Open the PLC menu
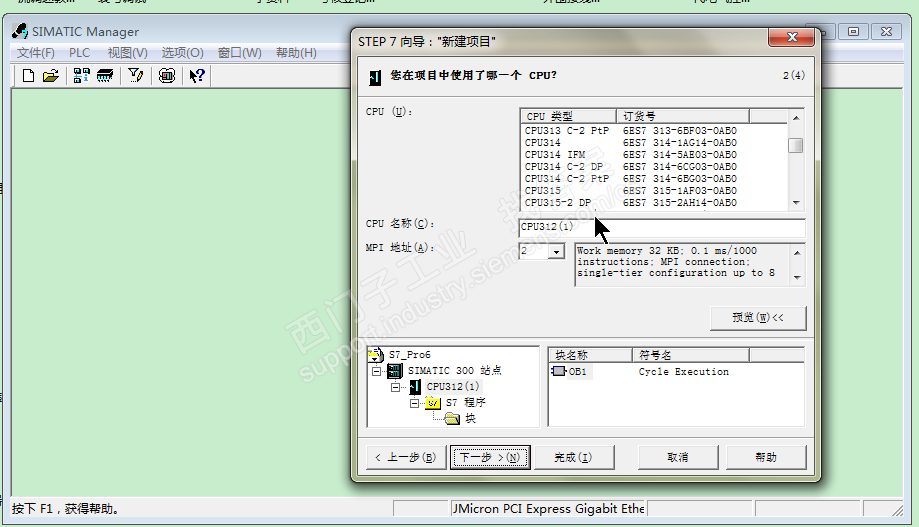The width and height of the screenshot is (919, 527). [79, 53]
